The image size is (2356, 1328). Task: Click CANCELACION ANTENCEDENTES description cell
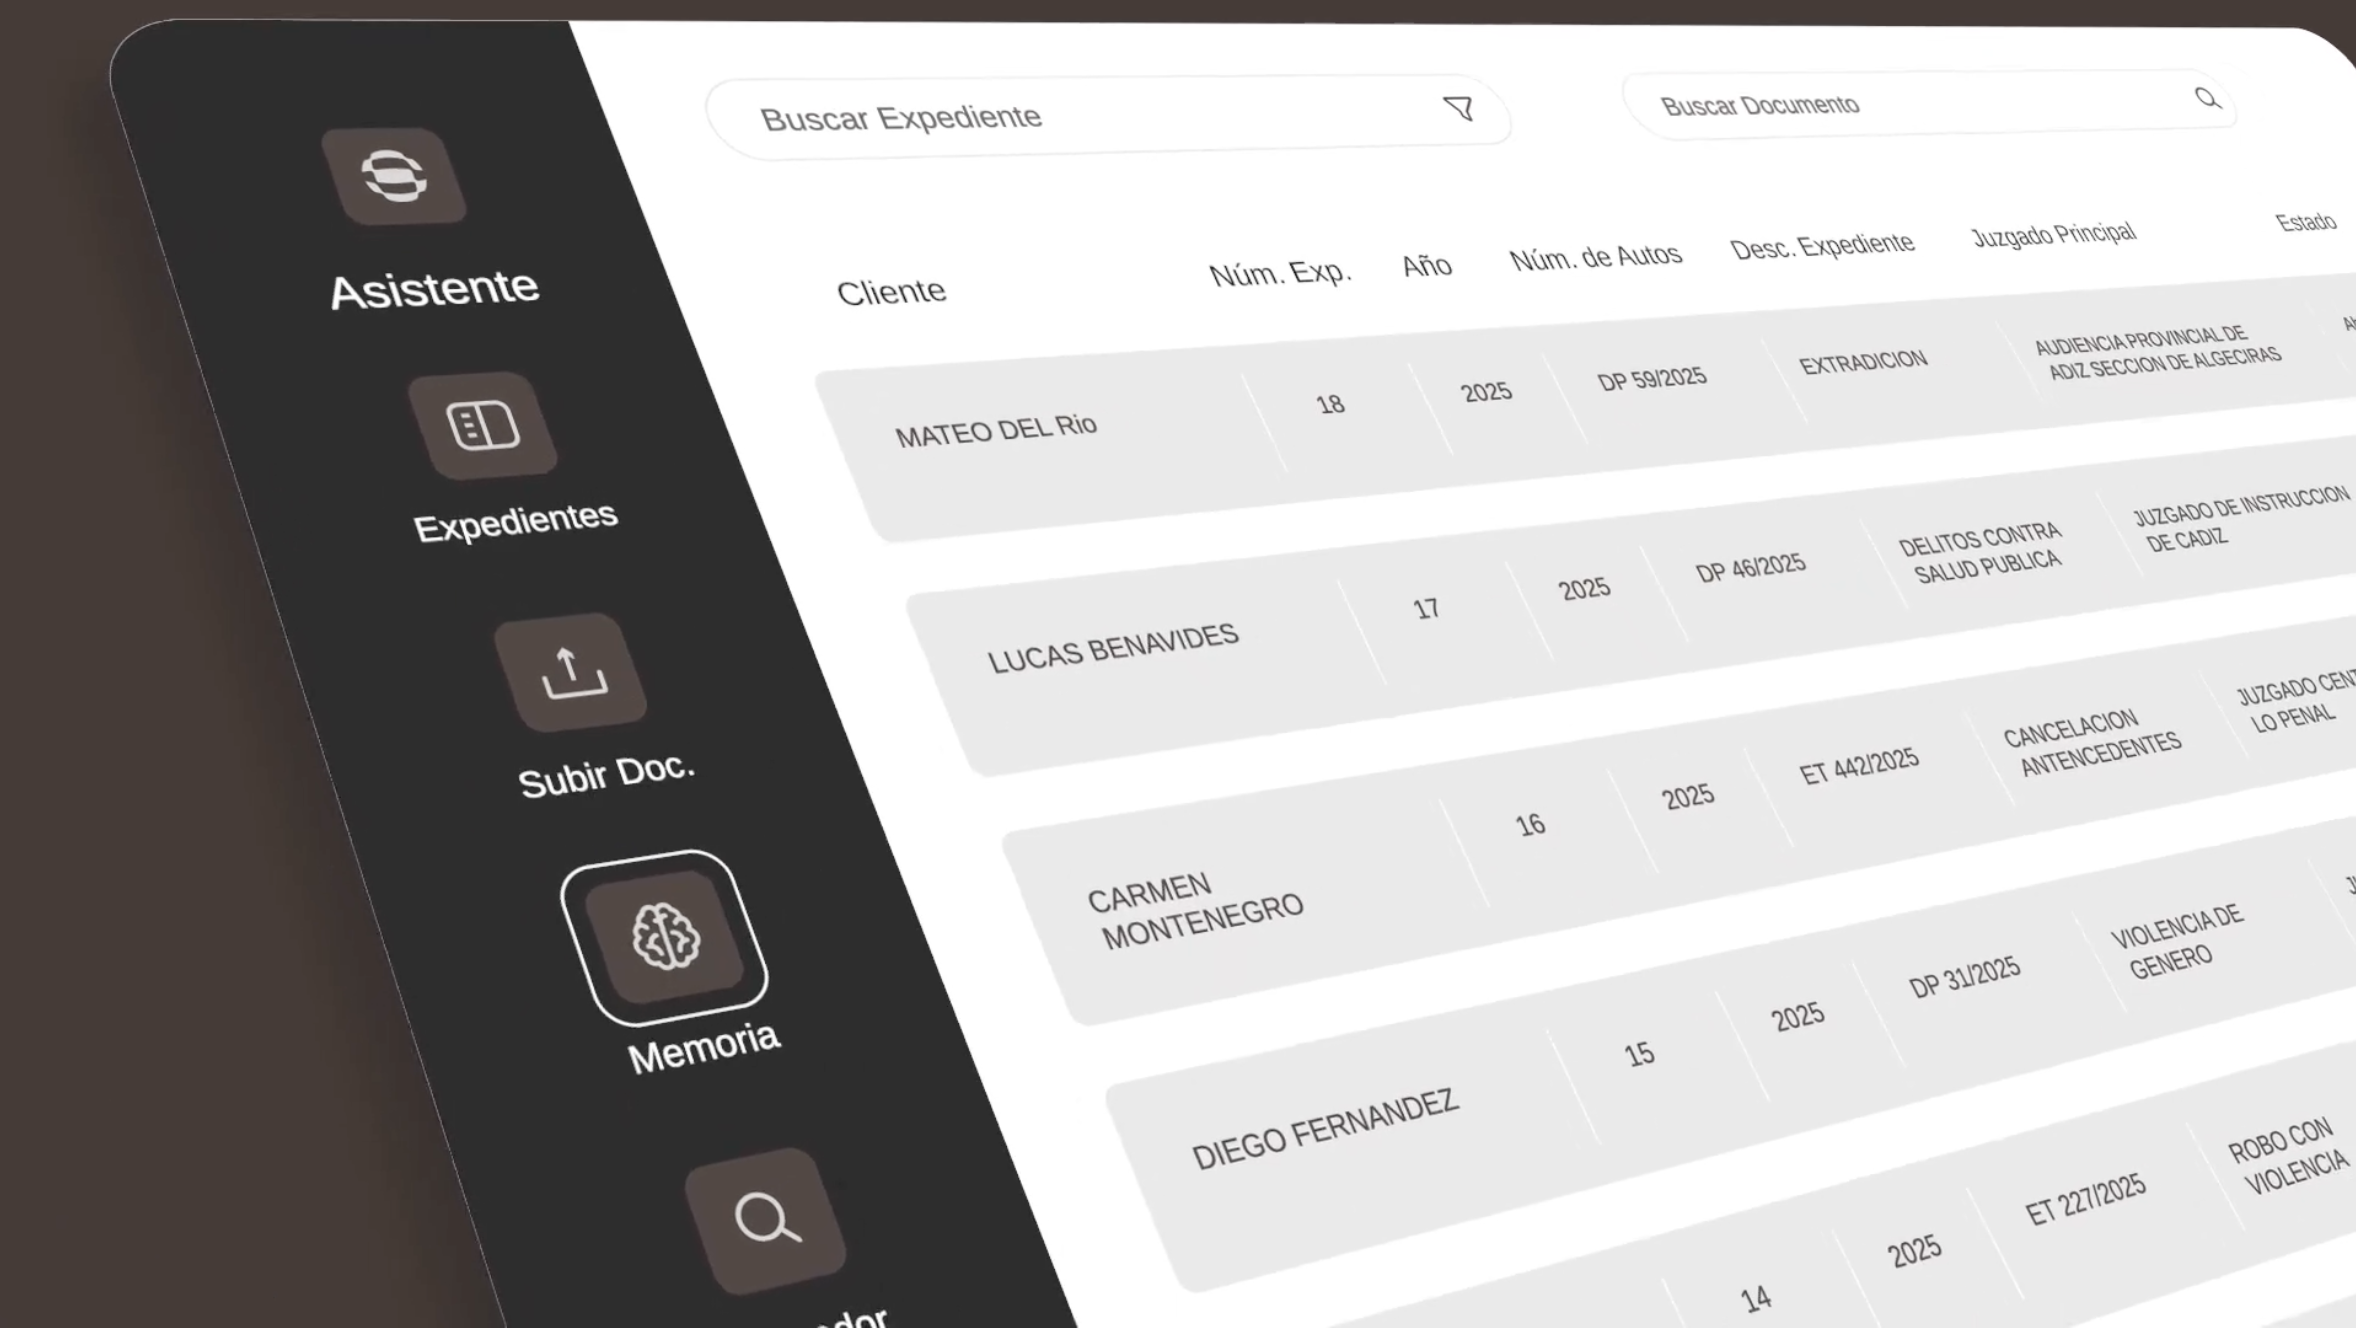pos(2091,742)
